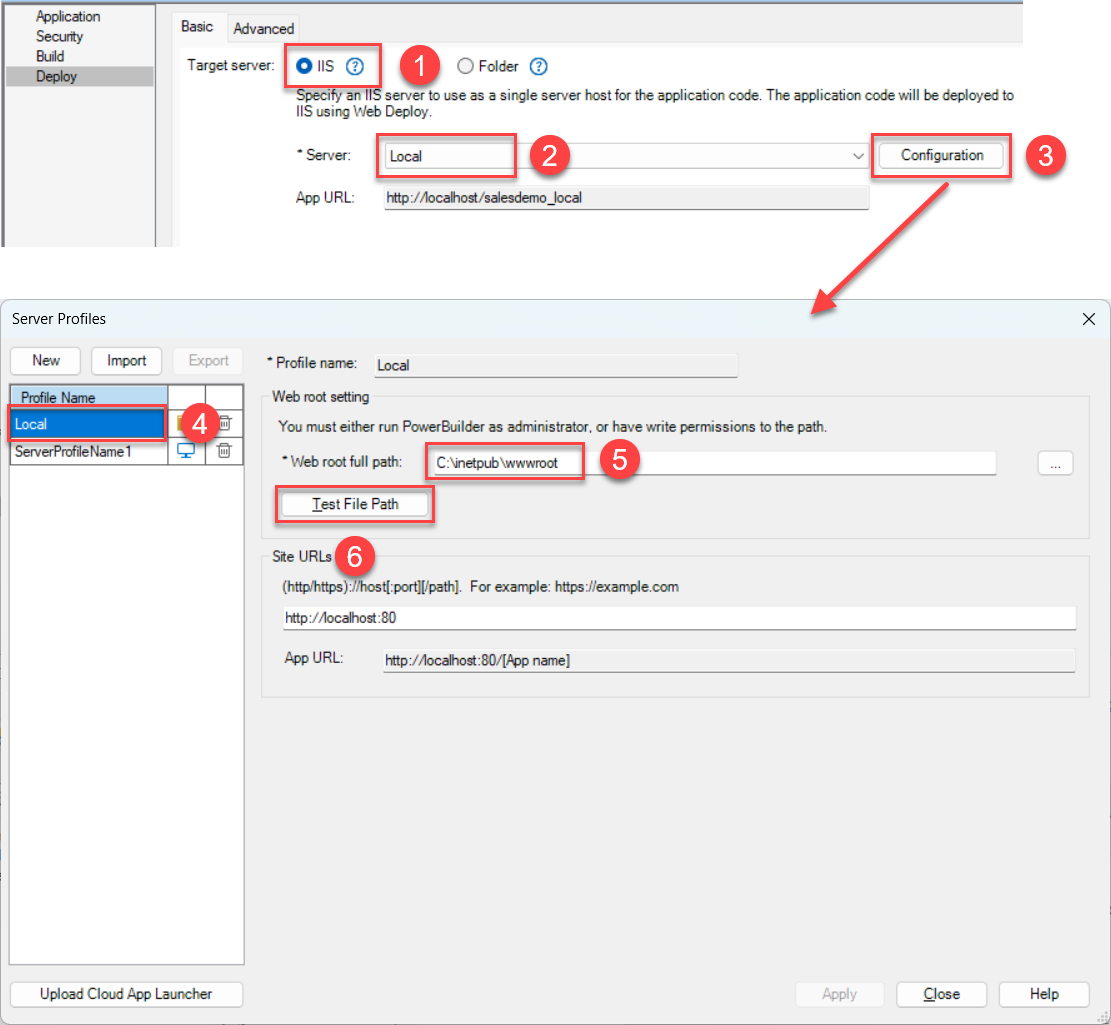Go to the Build settings page

tap(50, 56)
